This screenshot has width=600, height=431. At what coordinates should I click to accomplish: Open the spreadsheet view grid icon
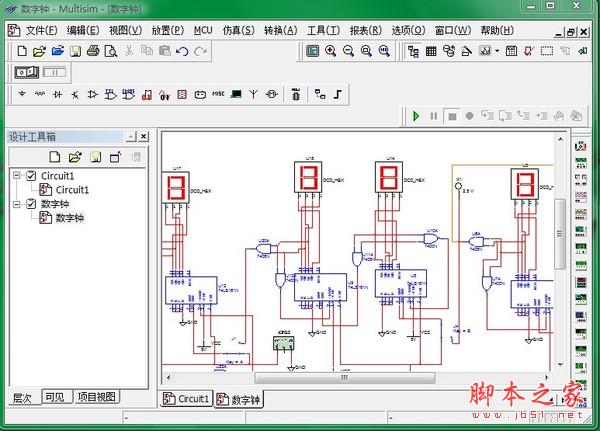(431, 51)
